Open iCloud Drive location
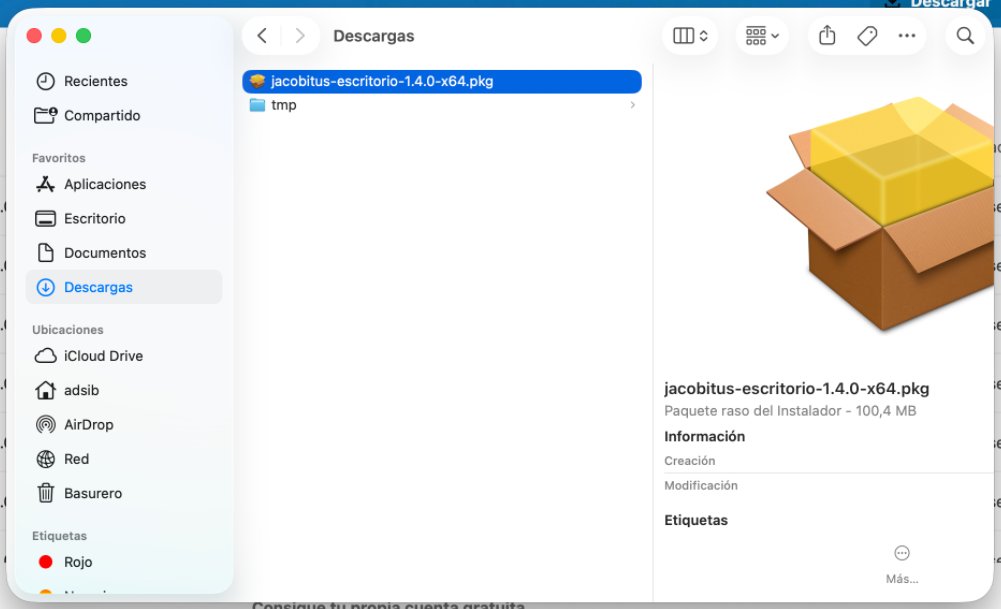This screenshot has width=1001, height=609. pos(124,356)
